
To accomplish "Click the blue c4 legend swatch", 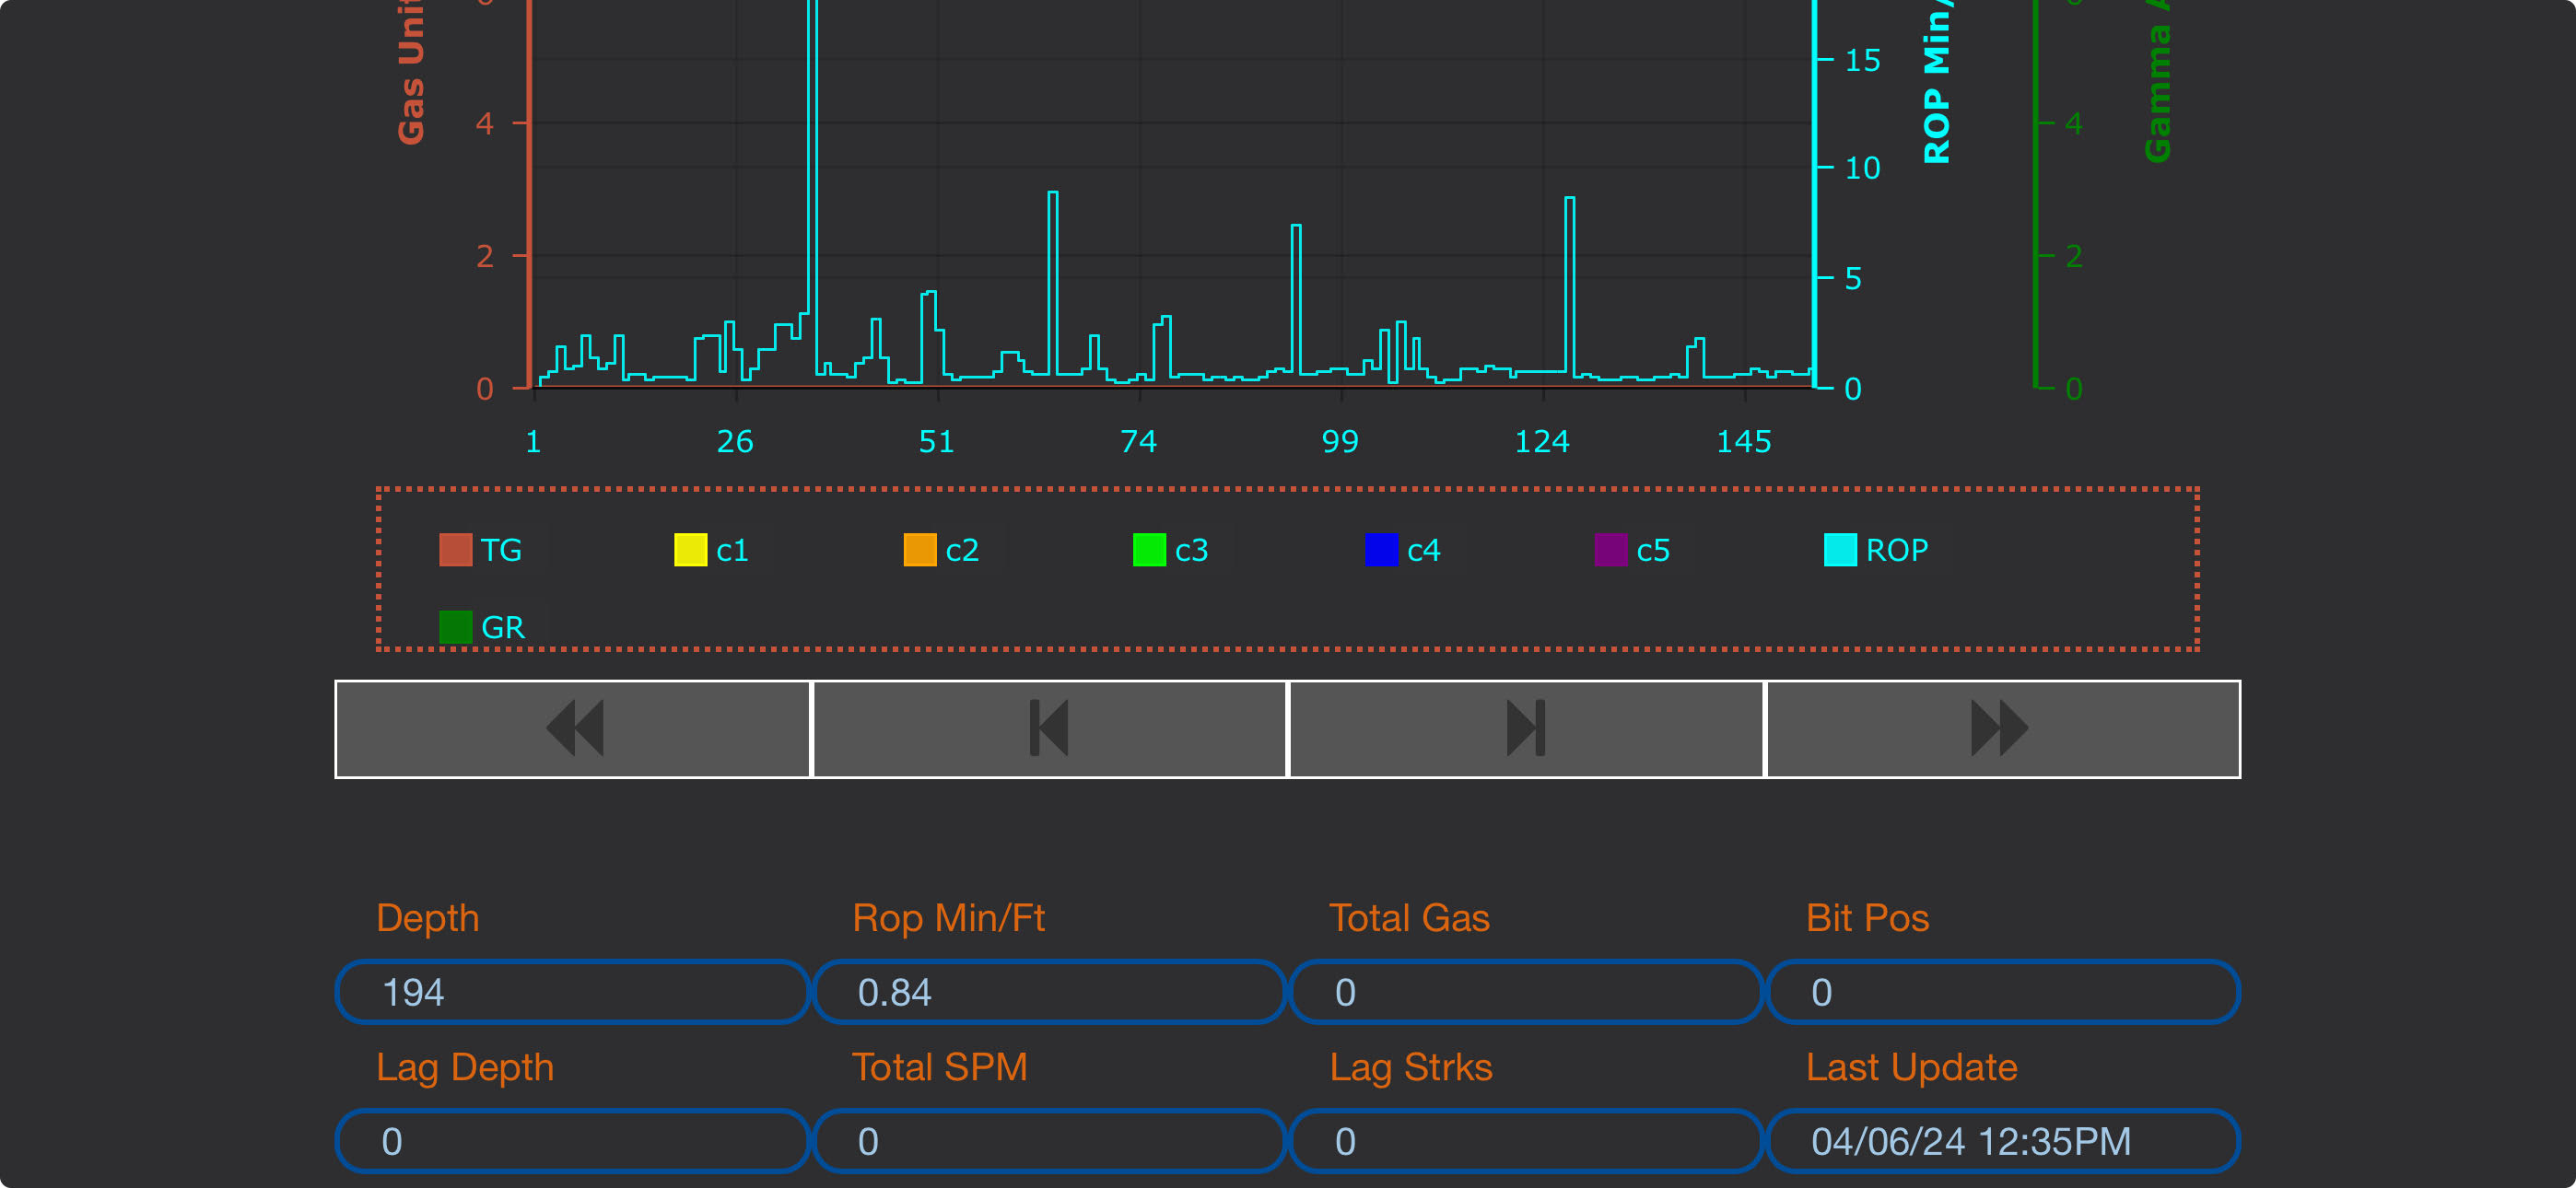I will (x=1381, y=550).
